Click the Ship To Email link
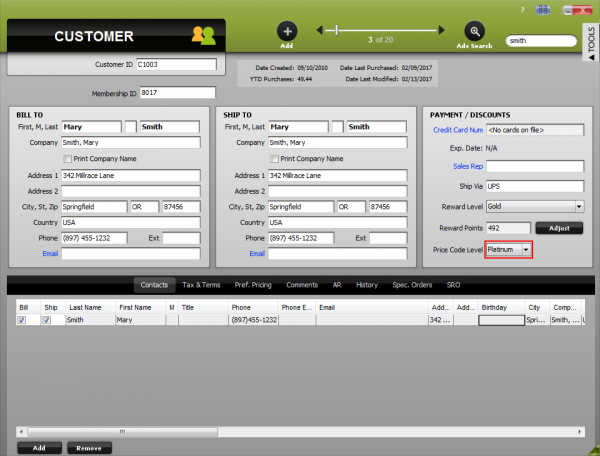The image size is (600, 456). [x=257, y=254]
